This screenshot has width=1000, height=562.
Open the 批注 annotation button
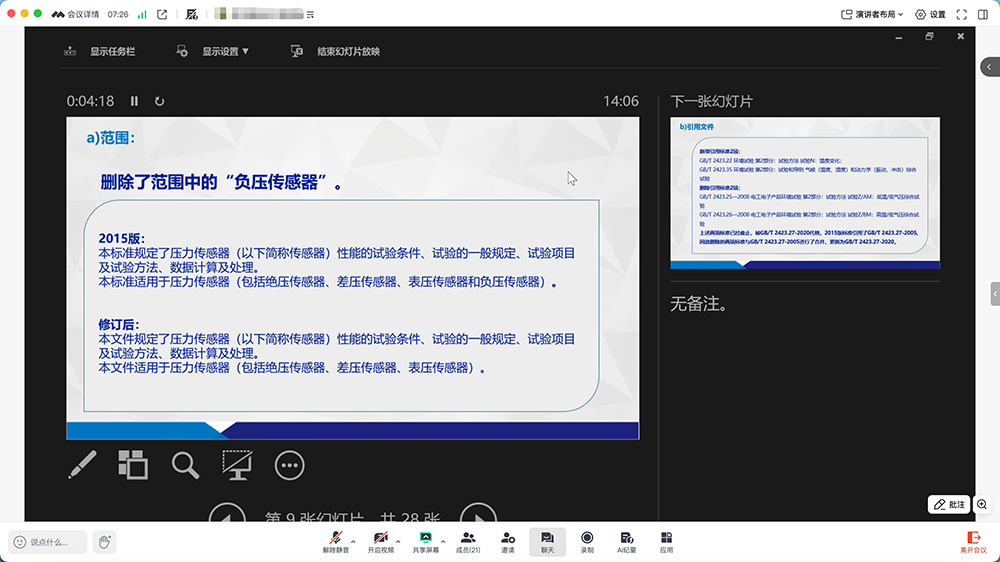949,504
